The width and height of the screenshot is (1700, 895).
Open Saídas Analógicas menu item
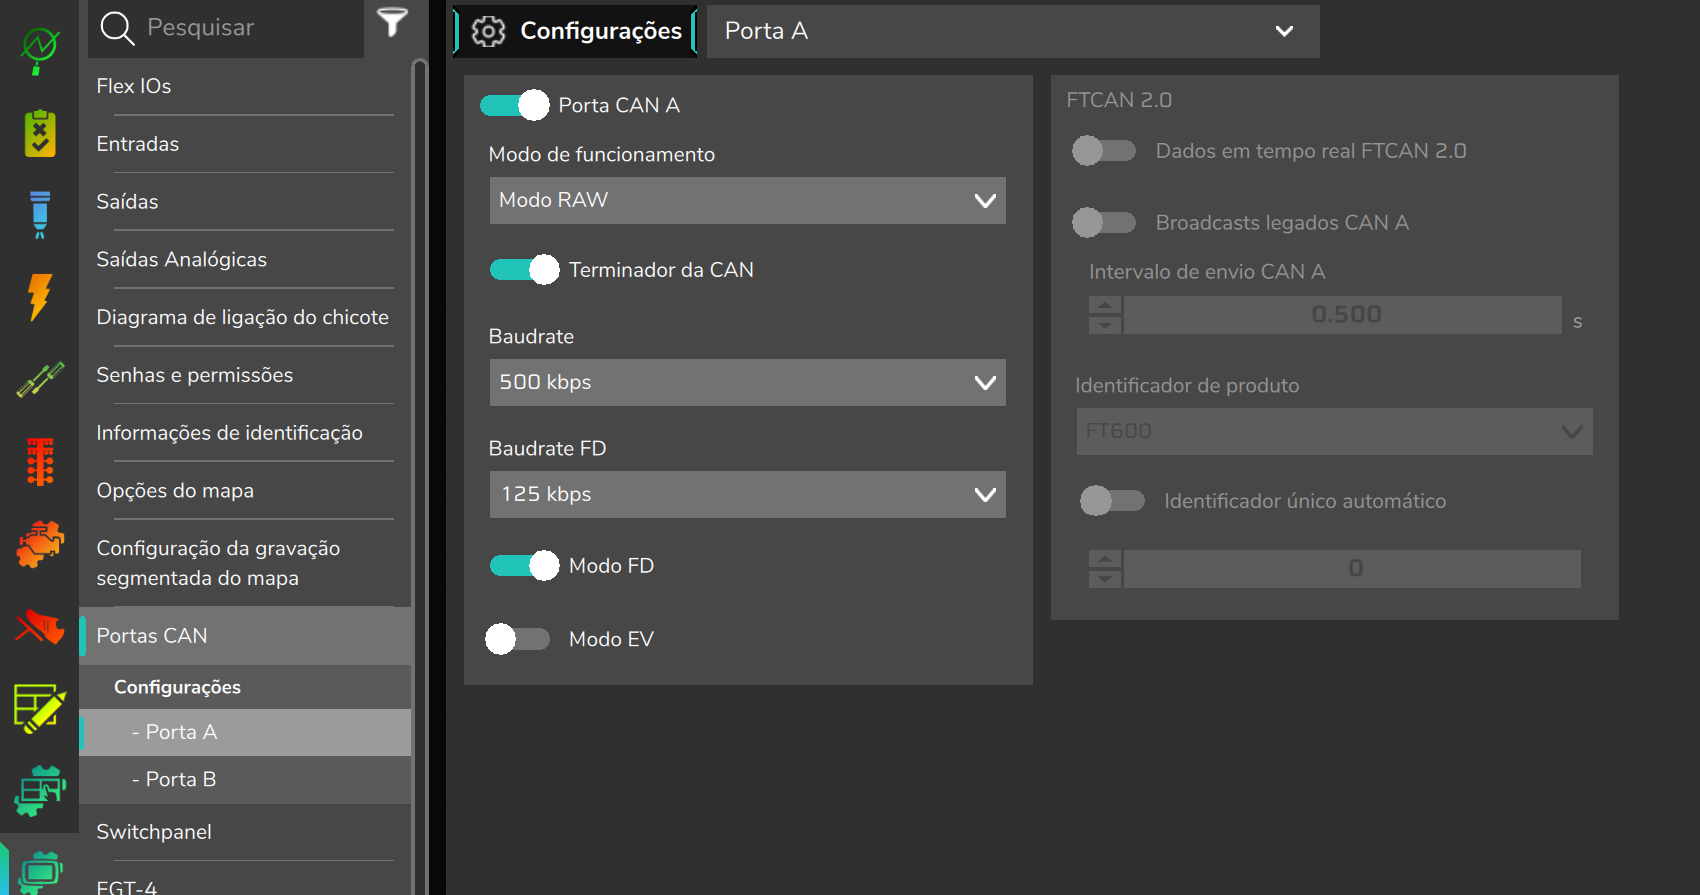(245, 260)
